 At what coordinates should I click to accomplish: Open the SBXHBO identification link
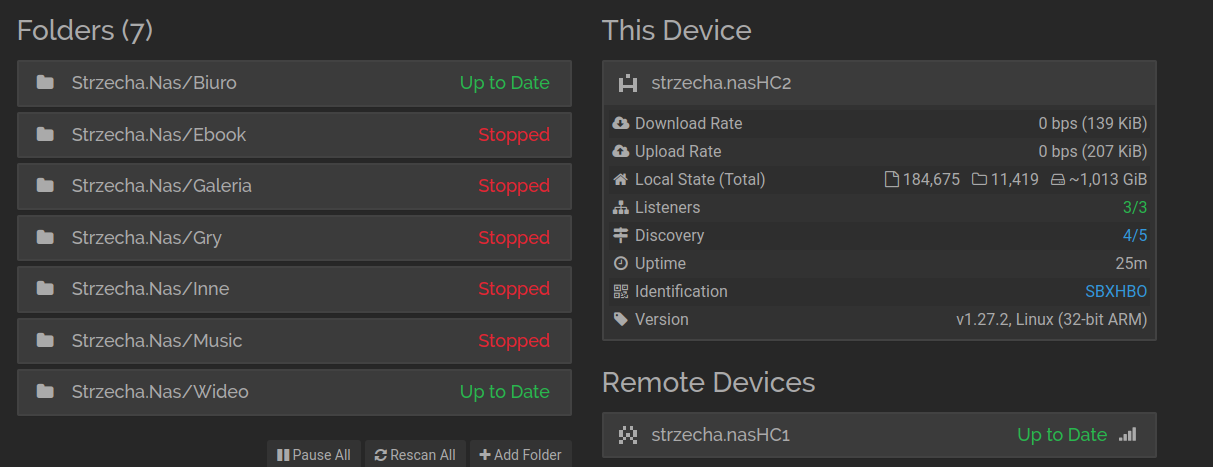[x=1116, y=292]
